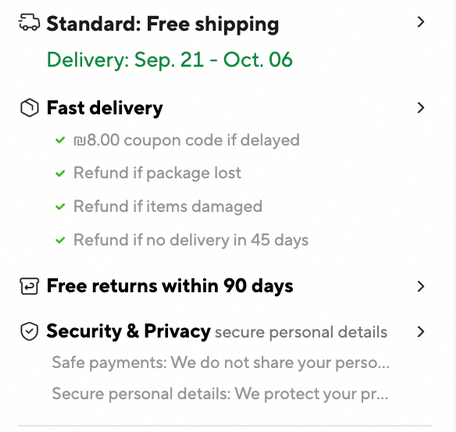The image size is (456, 432).
Task: Click the ₪8.00 coupon code if delayed text
Action: (186, 140)
